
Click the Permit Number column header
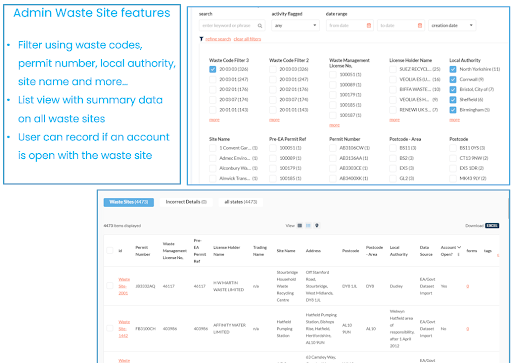pos(143,251)
